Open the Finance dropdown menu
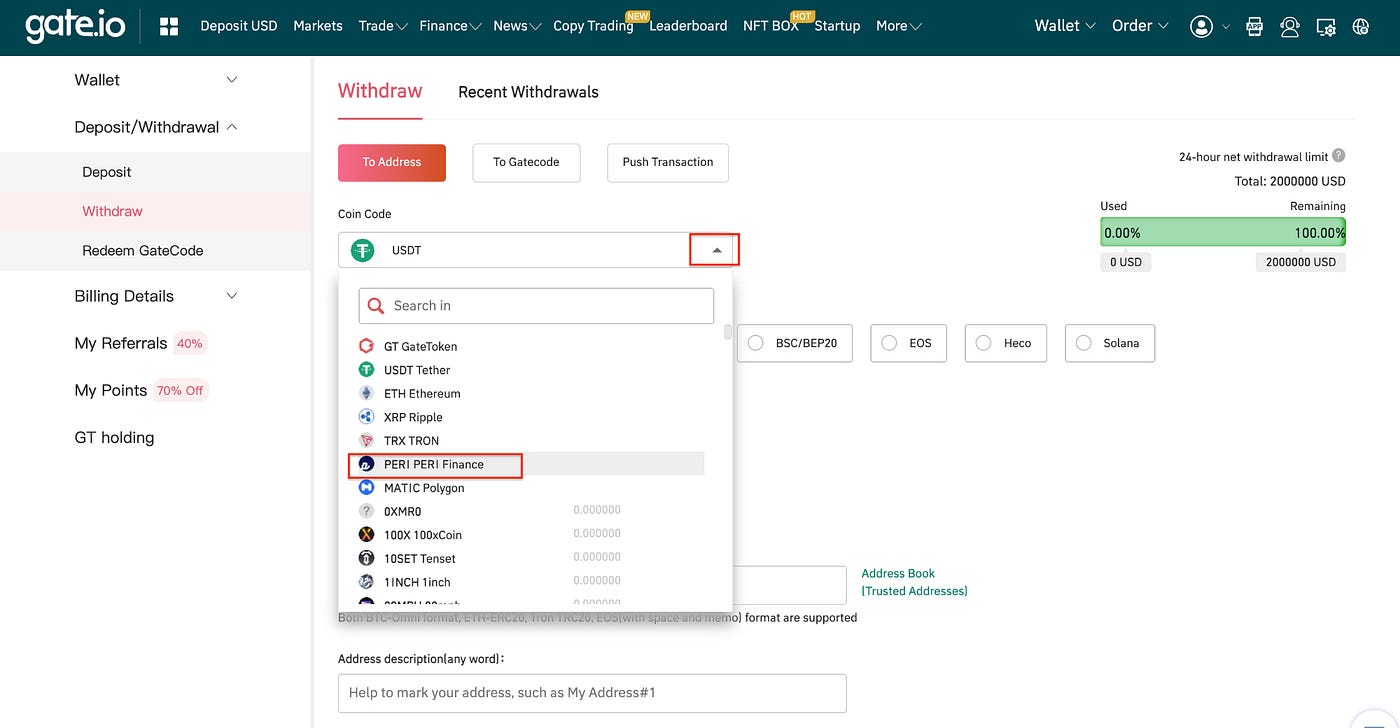Screen dimensions: 1400x728 pos(450,26)
